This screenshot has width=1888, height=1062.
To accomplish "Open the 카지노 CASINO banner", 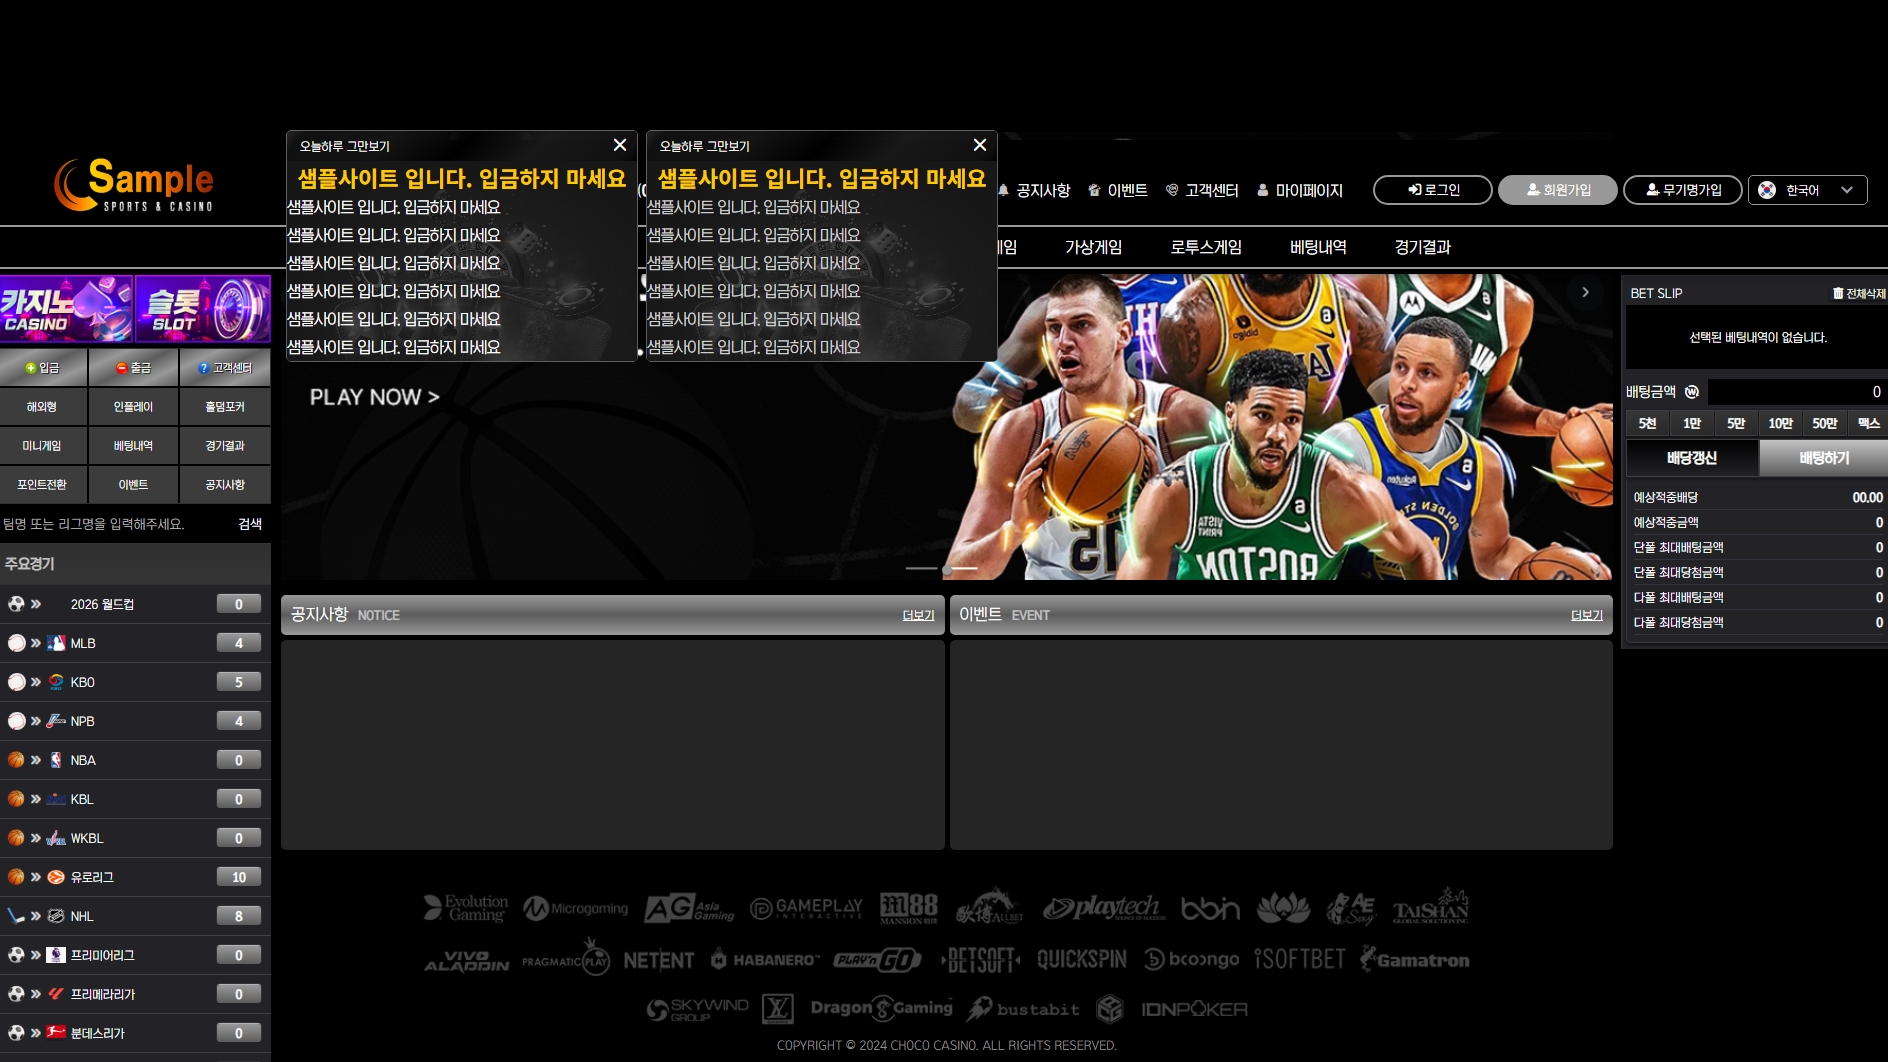I will tap(66, 309).
